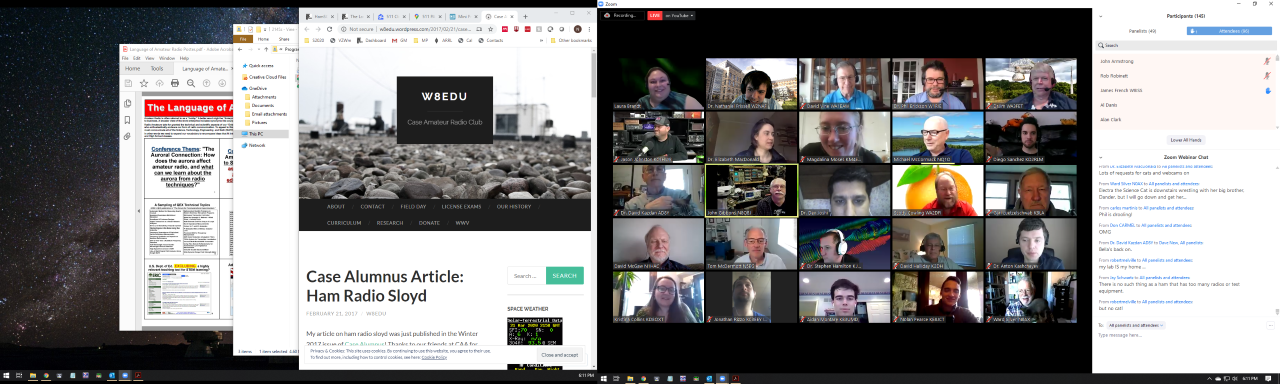
Task: Open Acrobat Window menu
Action: point(167,58)
